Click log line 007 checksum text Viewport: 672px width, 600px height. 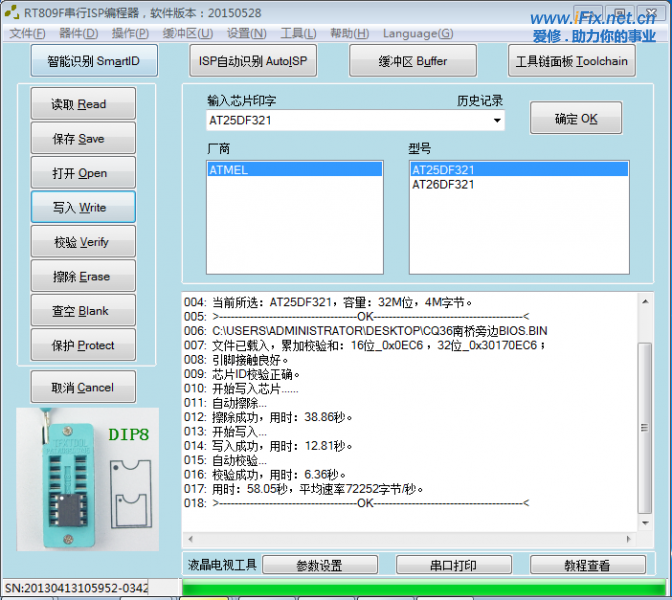tap(365, 345)
